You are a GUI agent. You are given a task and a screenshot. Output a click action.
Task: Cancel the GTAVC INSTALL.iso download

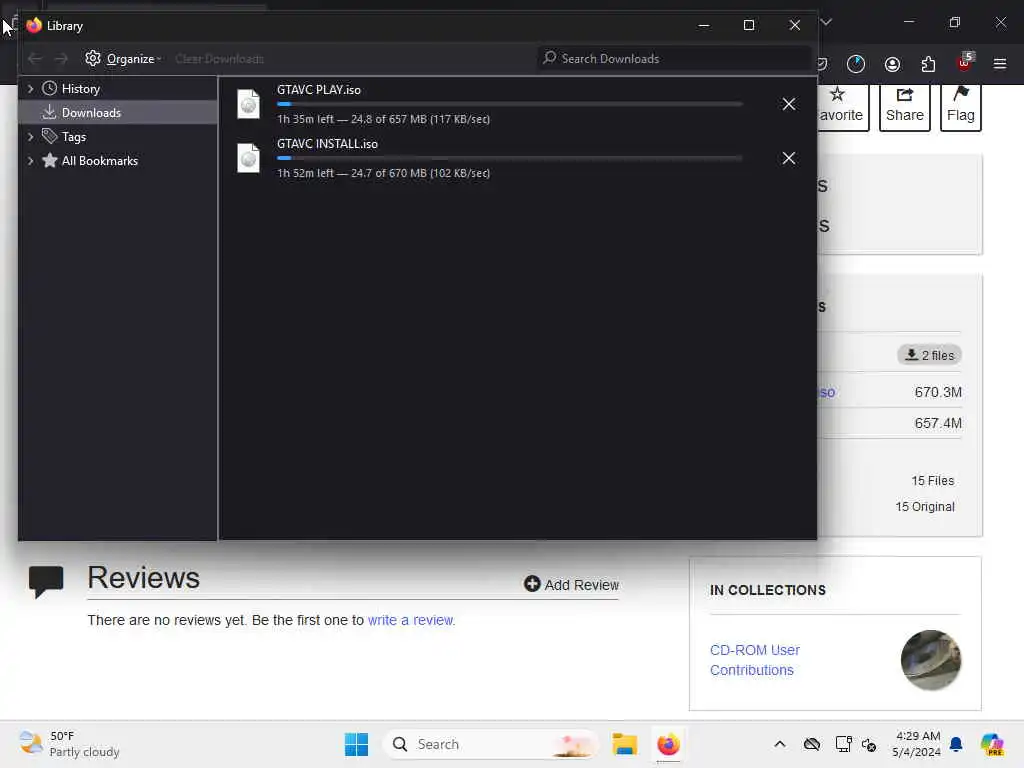tap(789, 159)
